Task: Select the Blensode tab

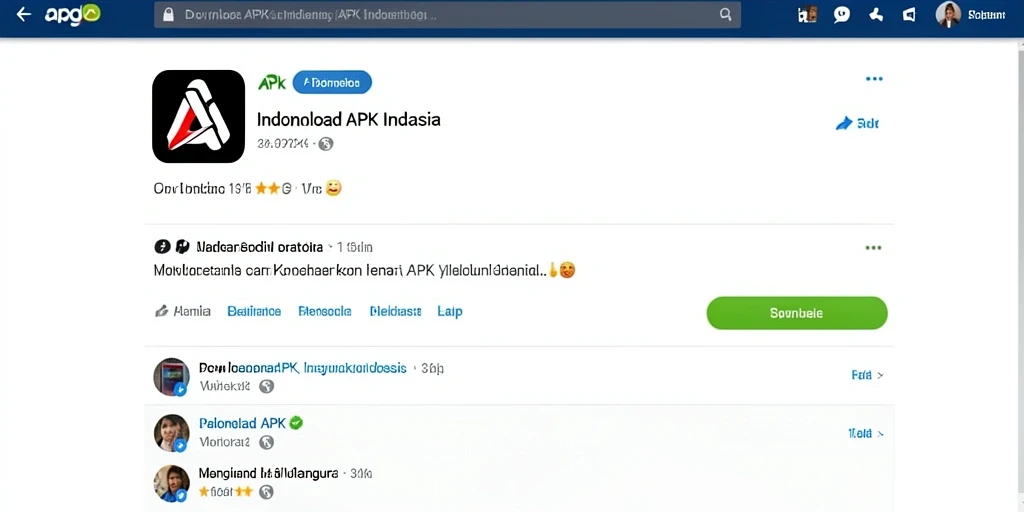Action: tap(325, 312)
